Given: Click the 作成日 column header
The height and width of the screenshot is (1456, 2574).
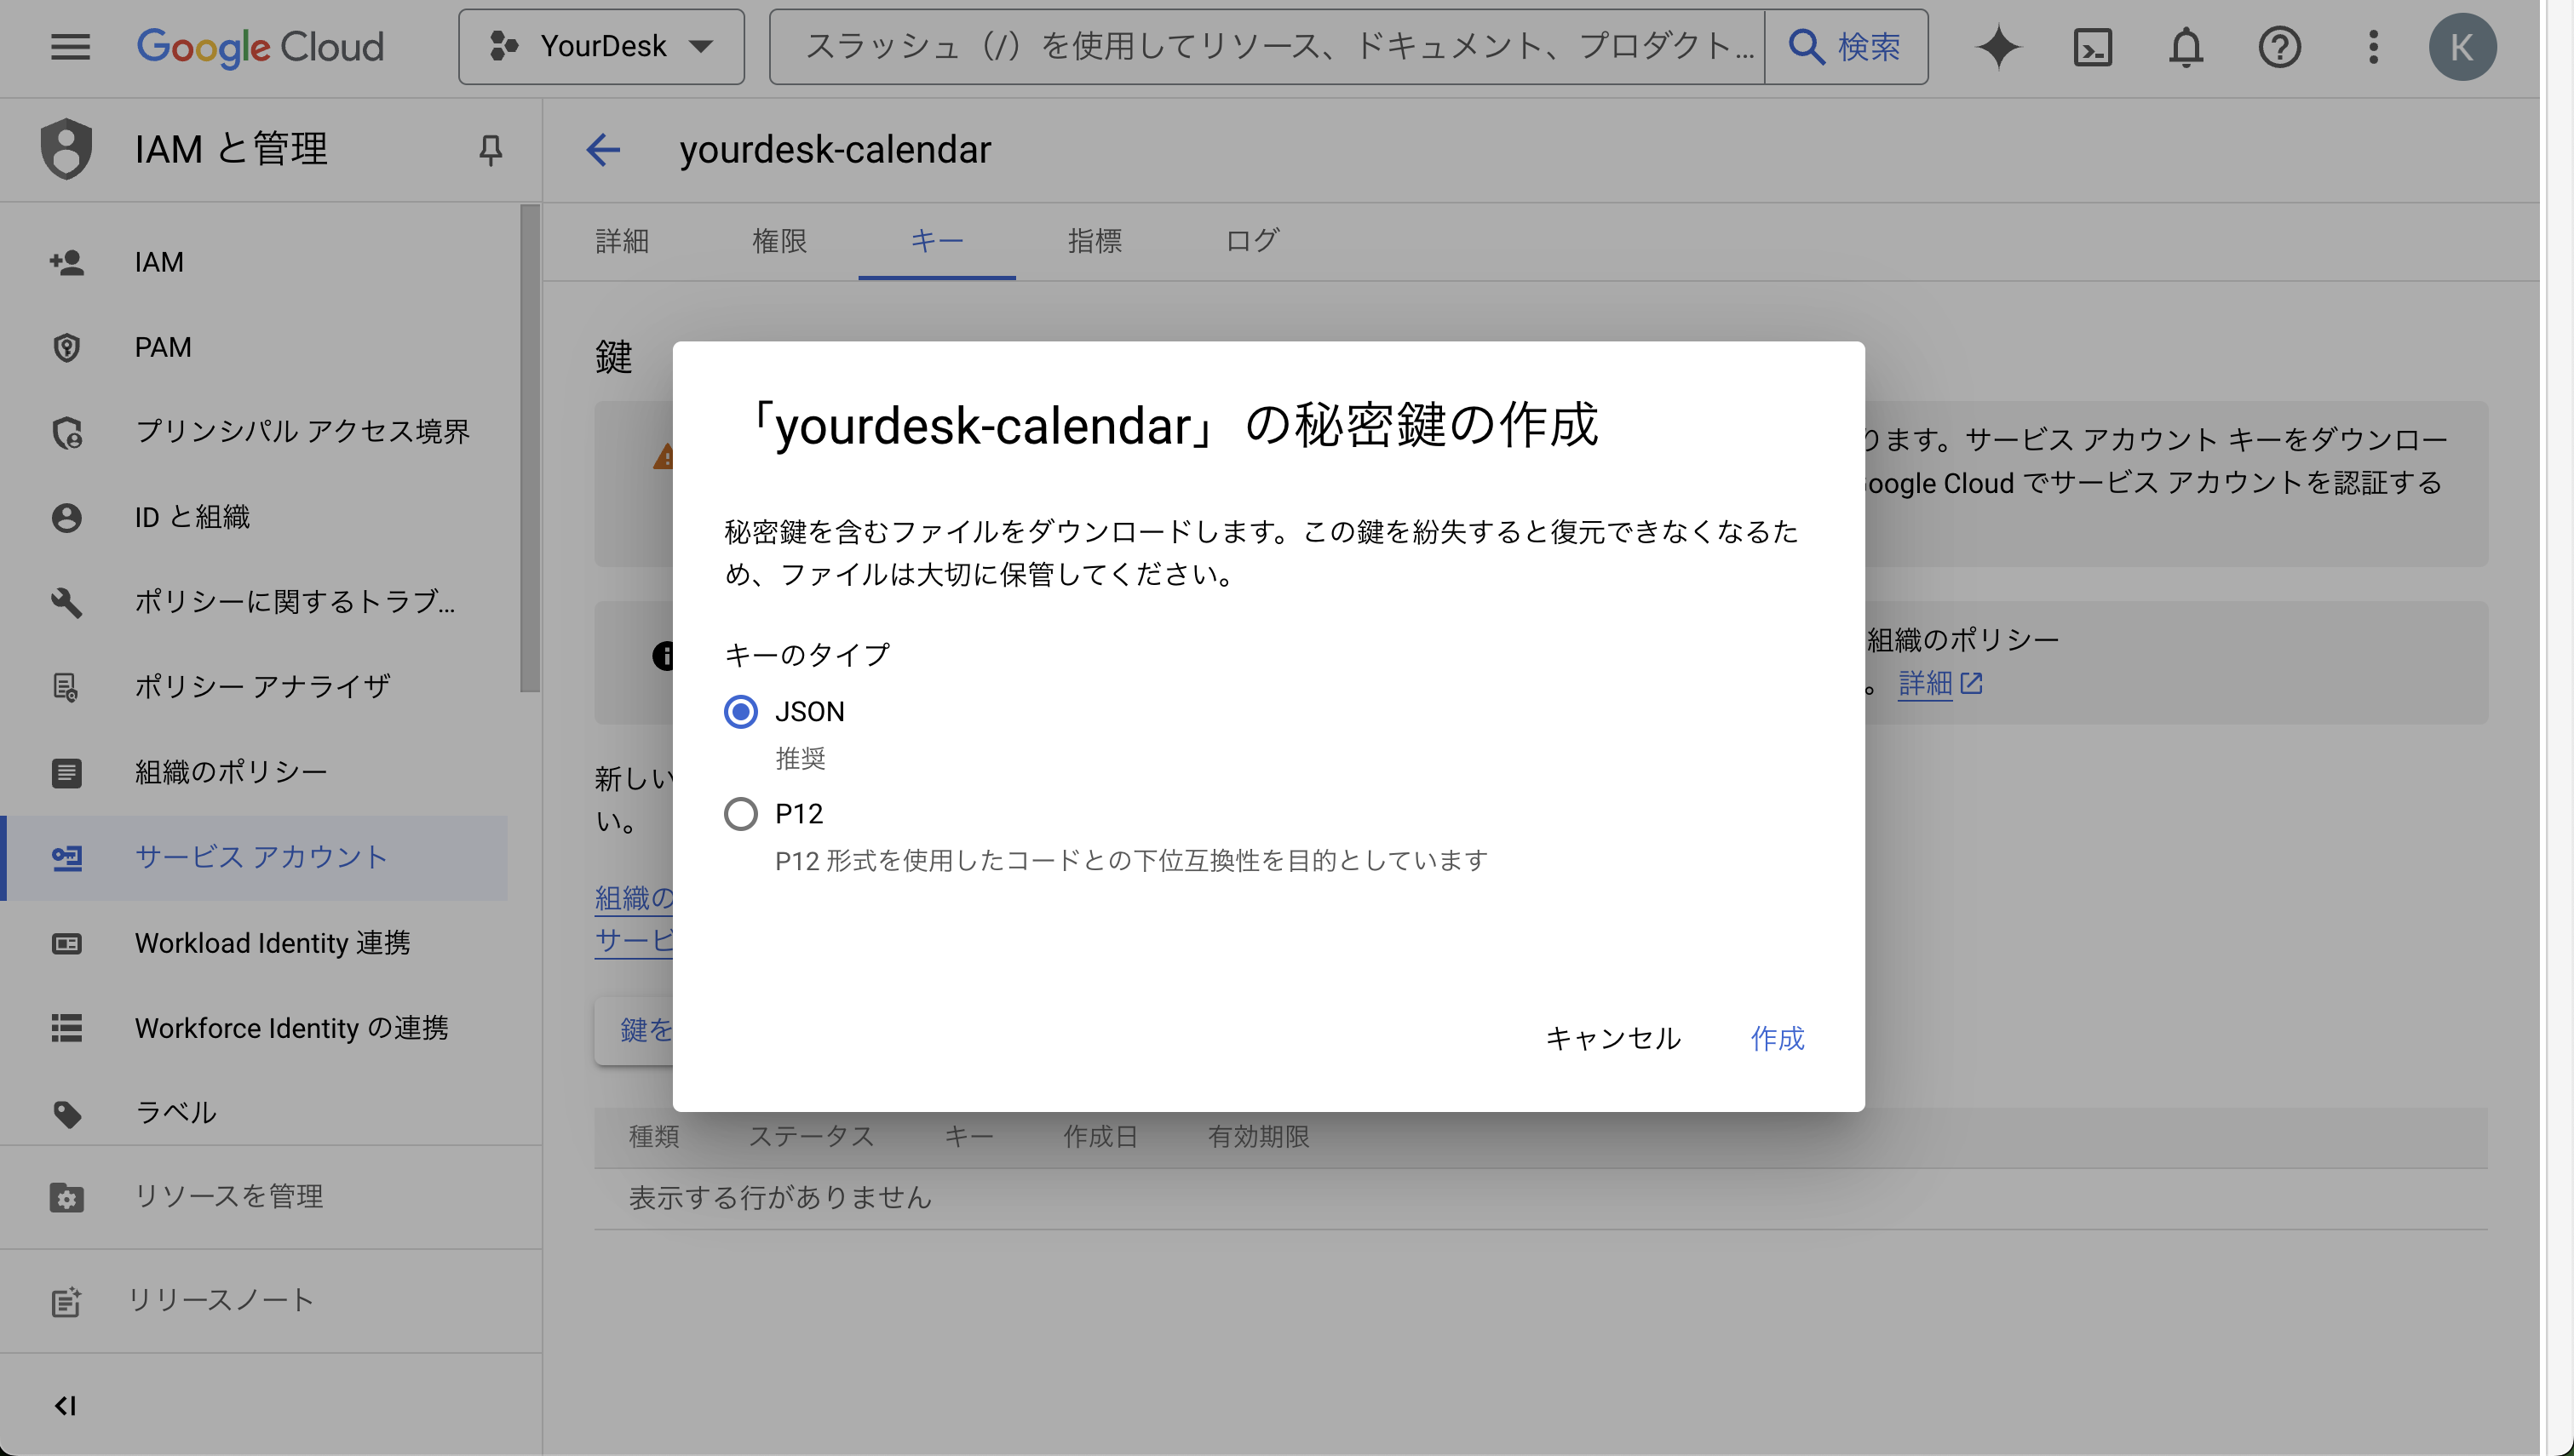Looking at the screenshot, I should click(x=1100, y=1137).
